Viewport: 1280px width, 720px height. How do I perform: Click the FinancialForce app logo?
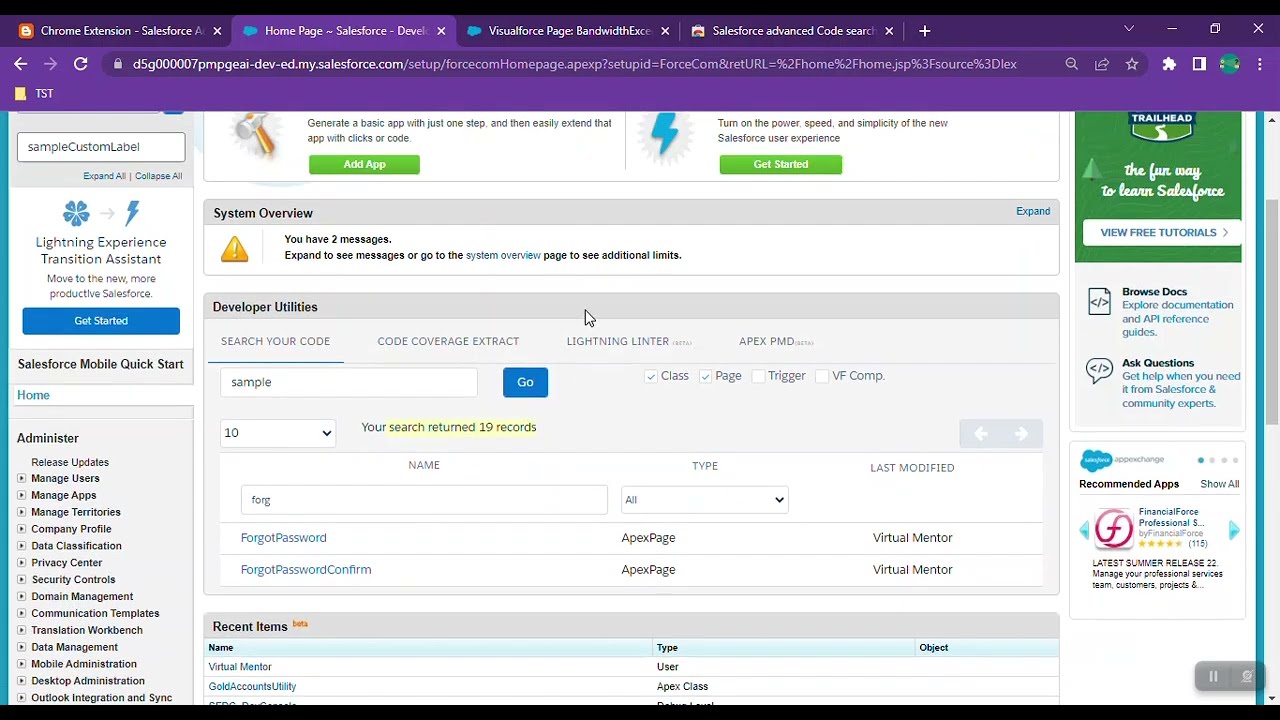coord(1113,528)
